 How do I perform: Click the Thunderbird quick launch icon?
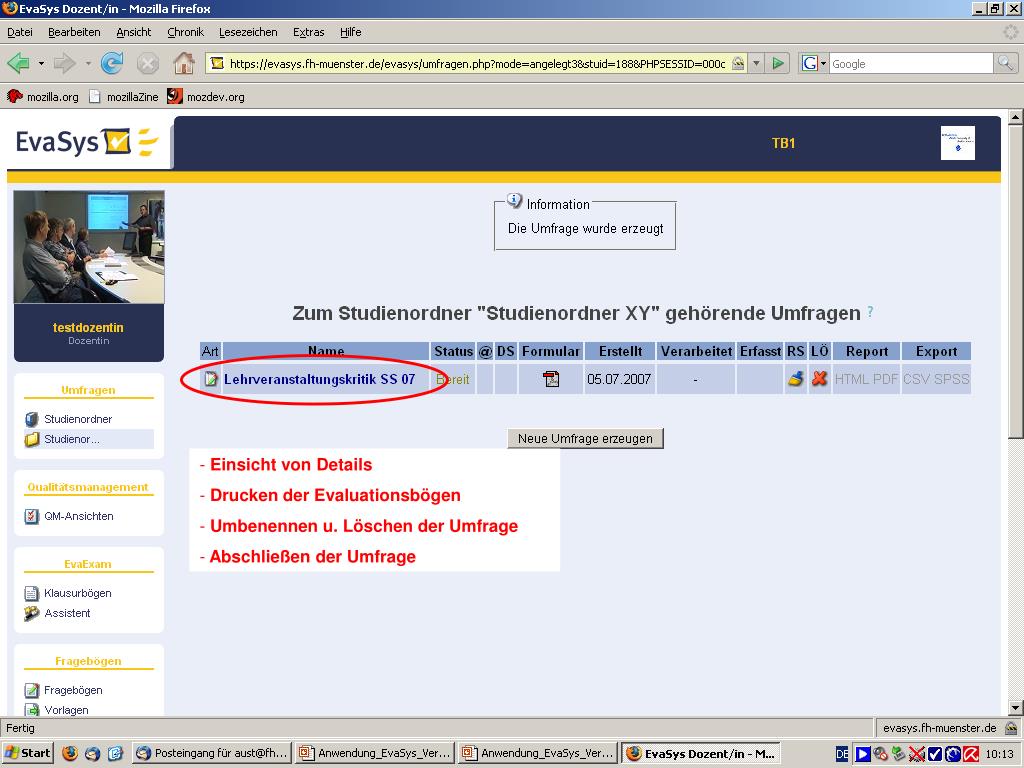tap(93, 753)
